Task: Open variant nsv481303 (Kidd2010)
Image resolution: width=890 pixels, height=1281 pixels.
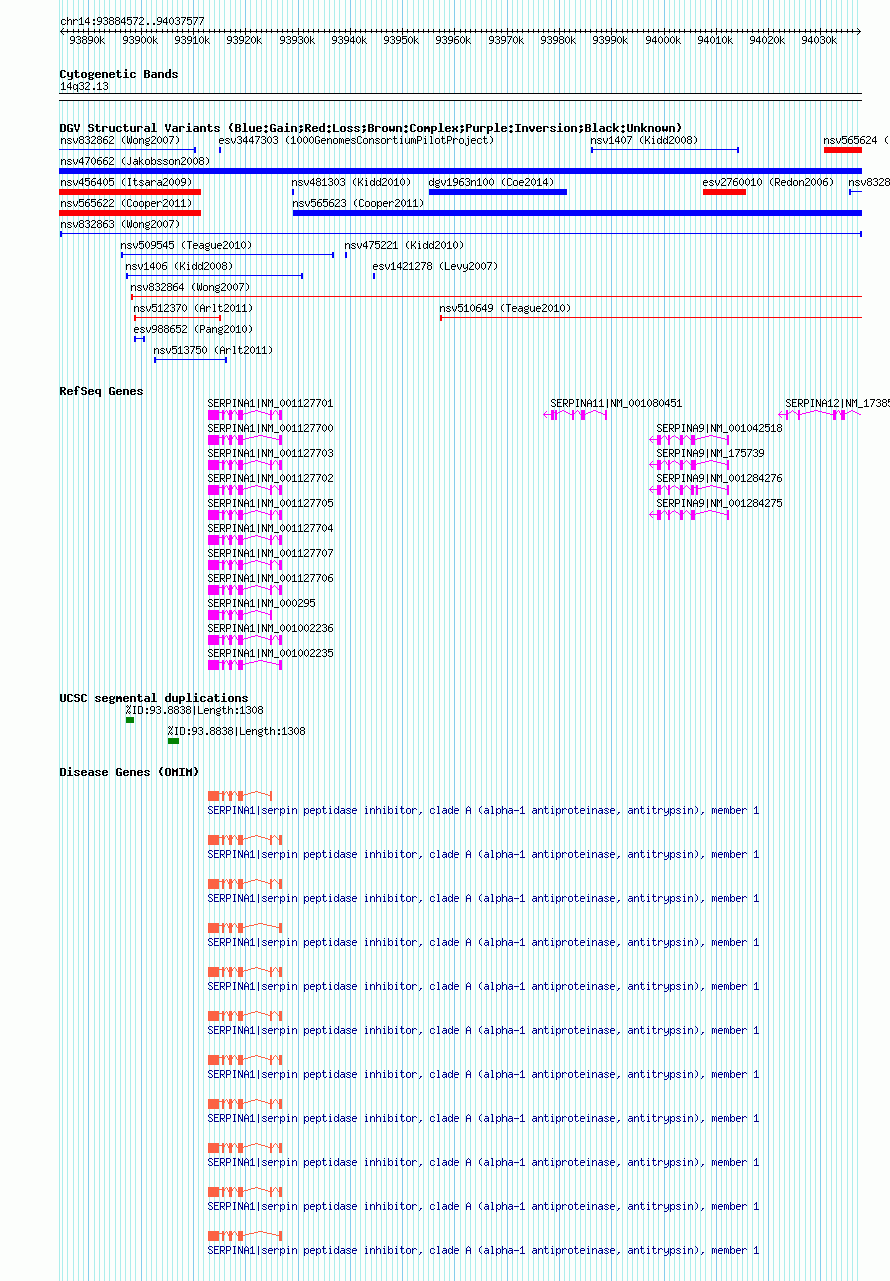Action: (352, 183)
